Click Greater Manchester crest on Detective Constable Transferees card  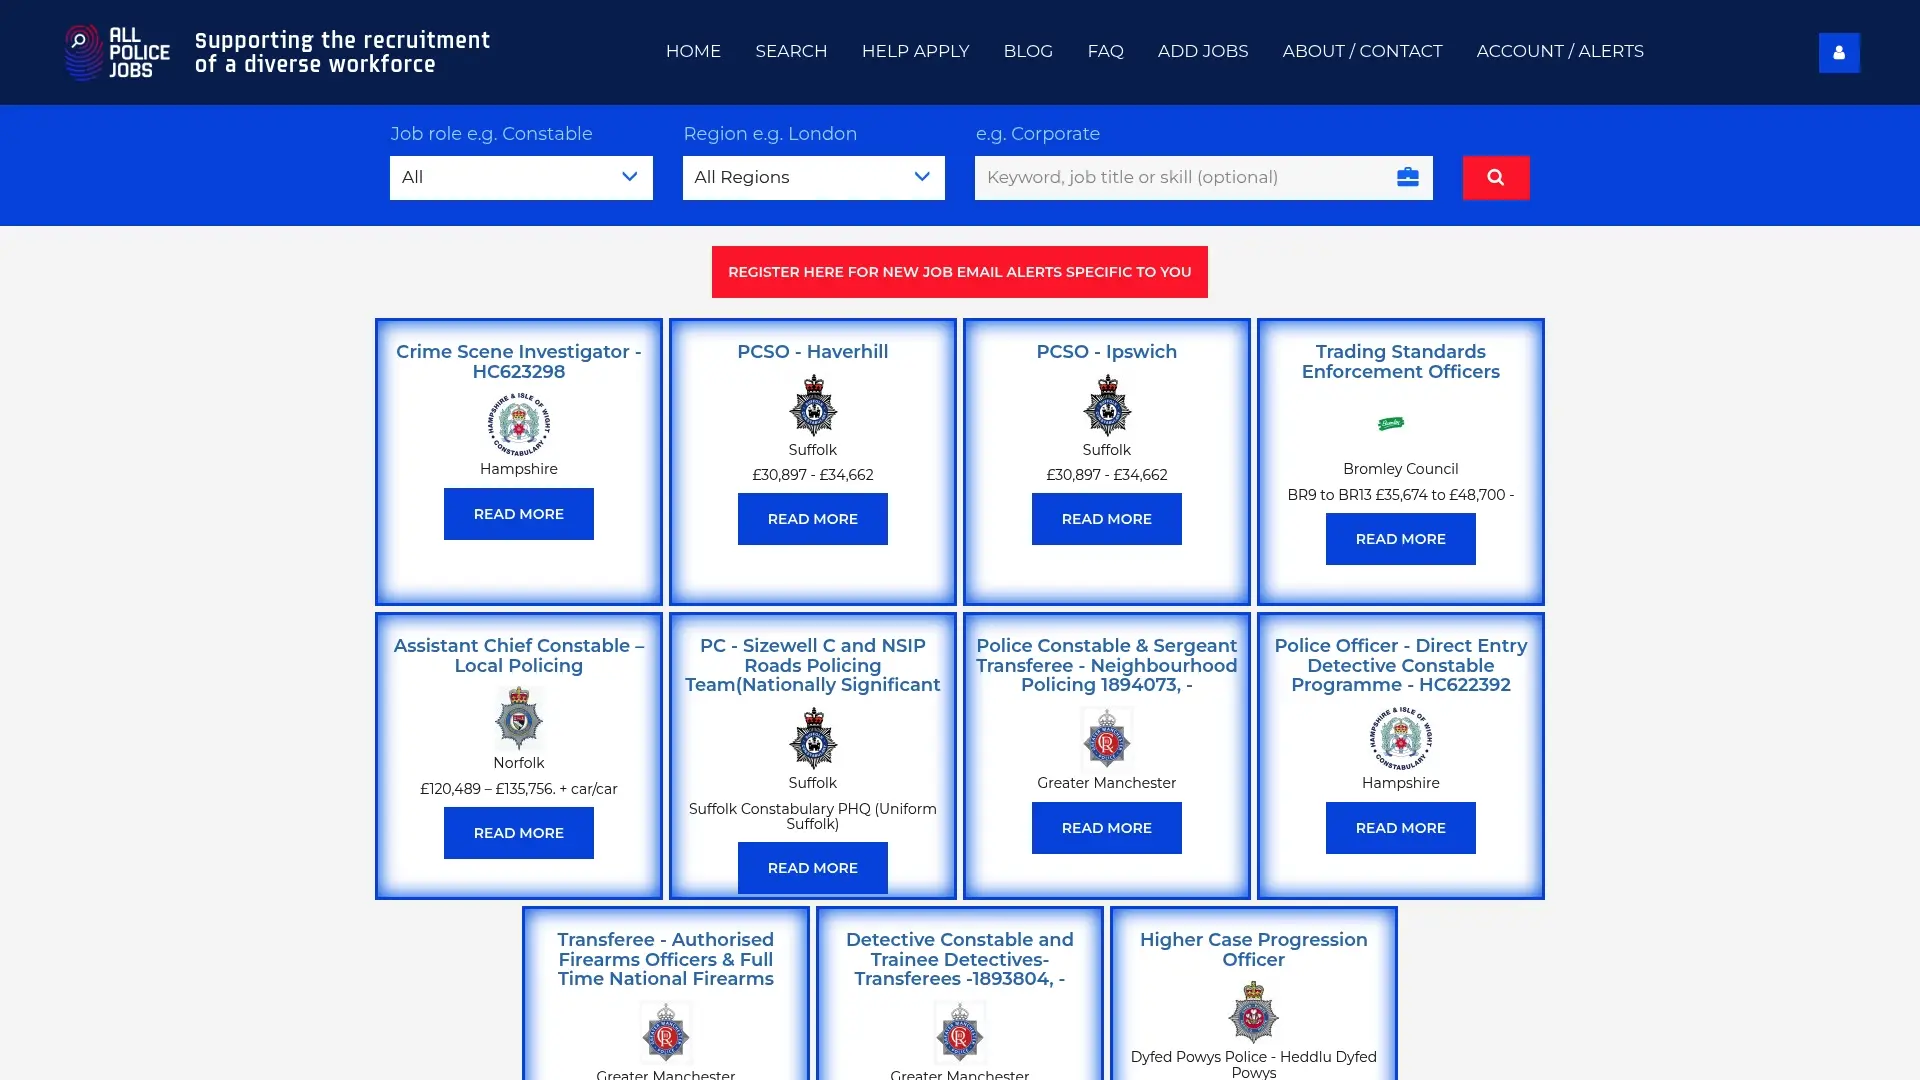point(960,1032)
